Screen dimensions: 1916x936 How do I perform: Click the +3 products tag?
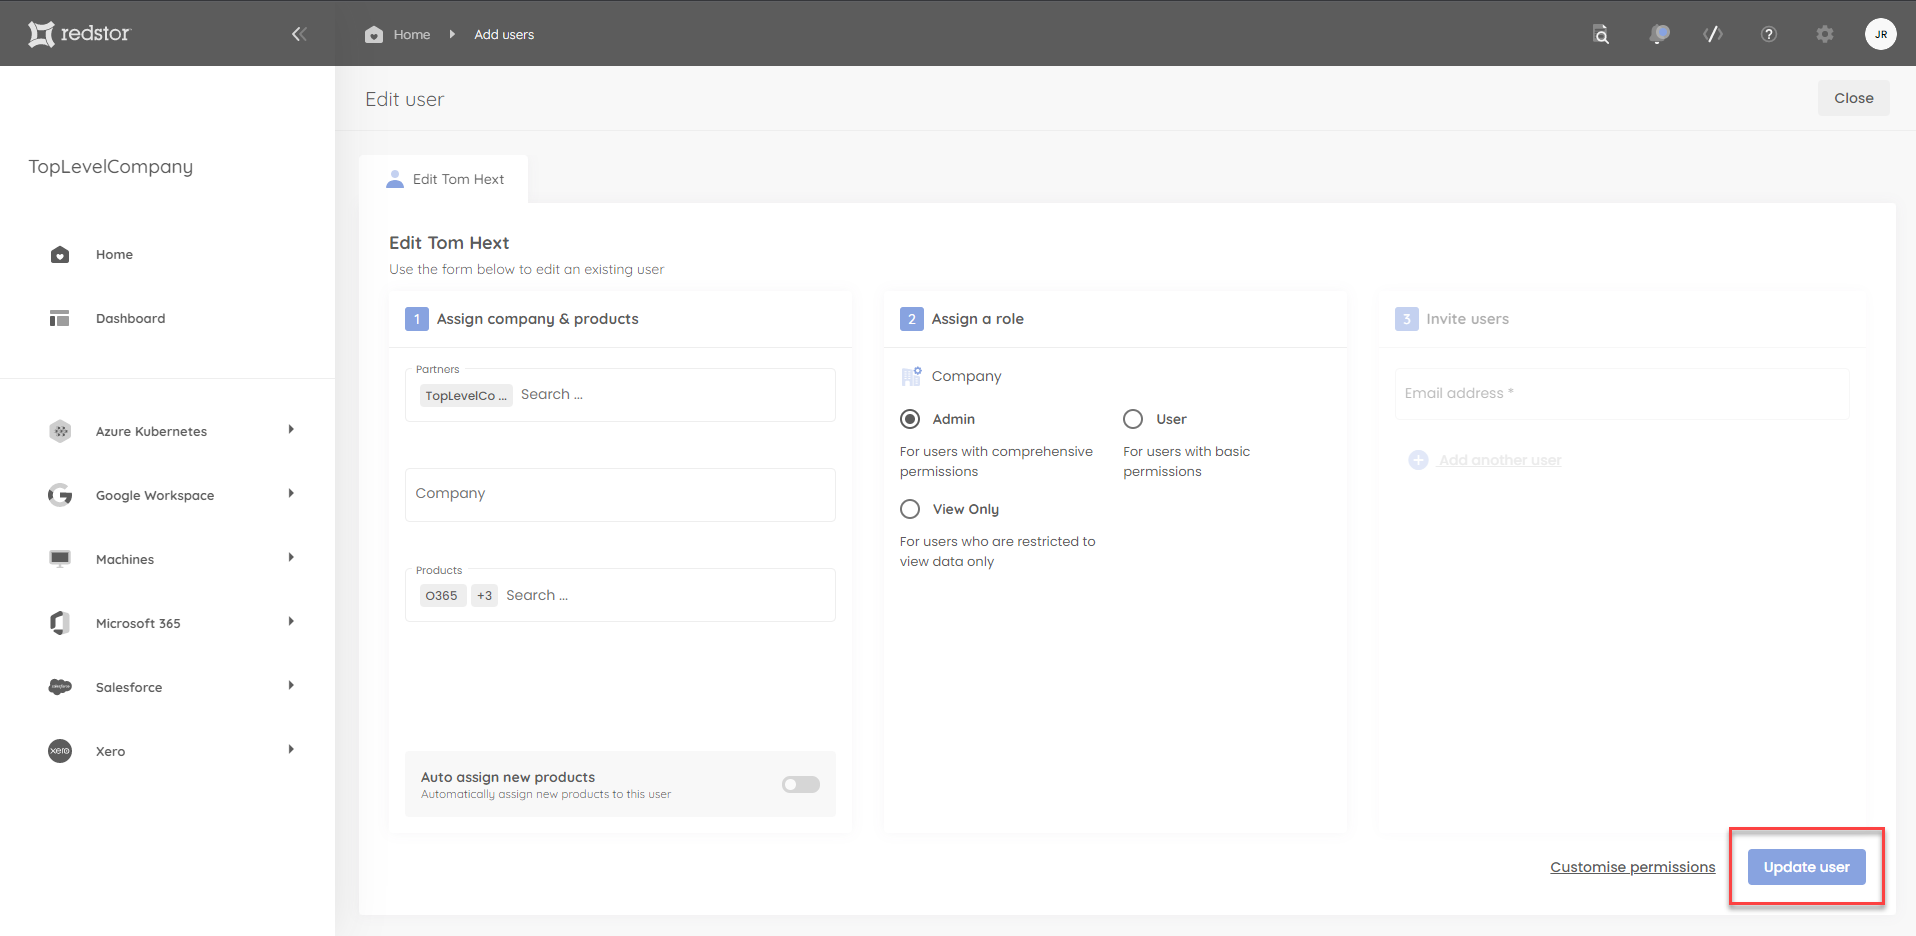pyautogui.click(x=484, y=595)
